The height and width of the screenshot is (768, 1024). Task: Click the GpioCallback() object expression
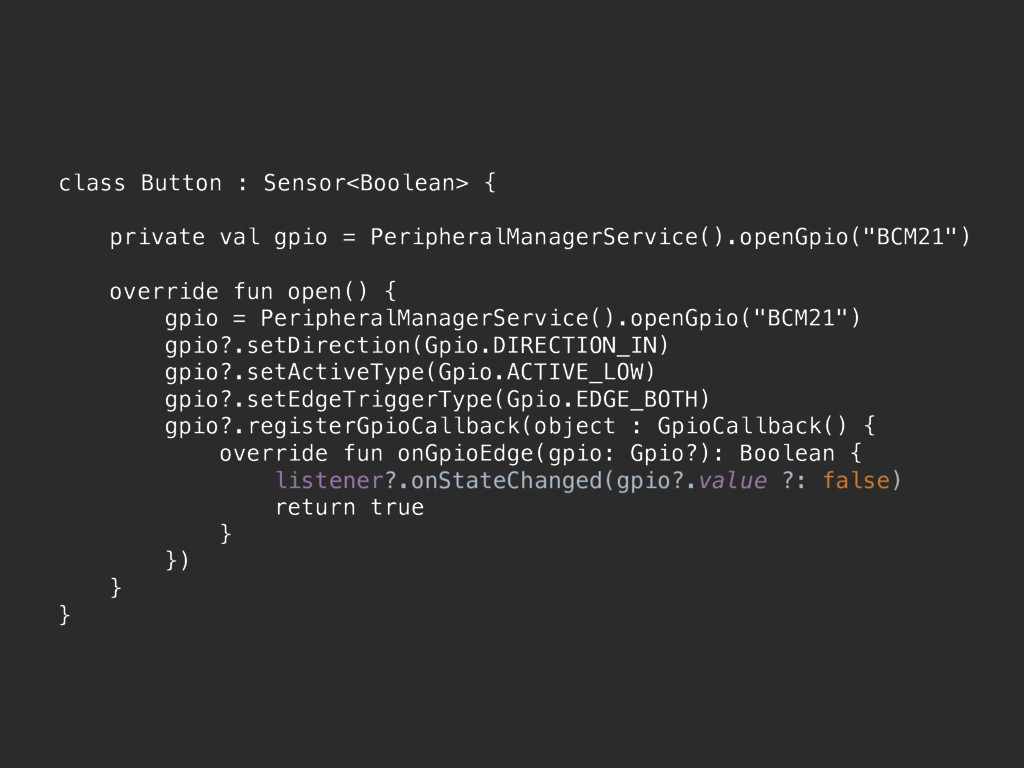(752, 426)
